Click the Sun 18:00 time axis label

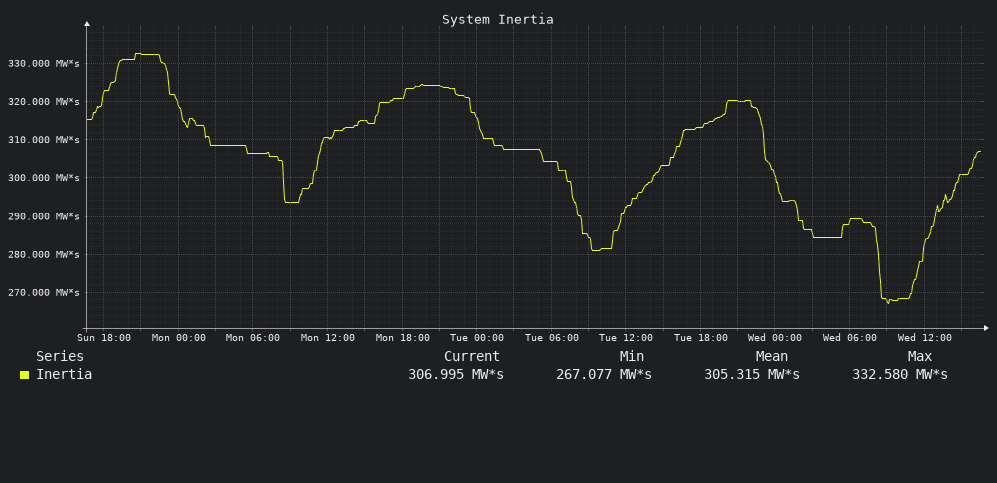click(104, 337)
